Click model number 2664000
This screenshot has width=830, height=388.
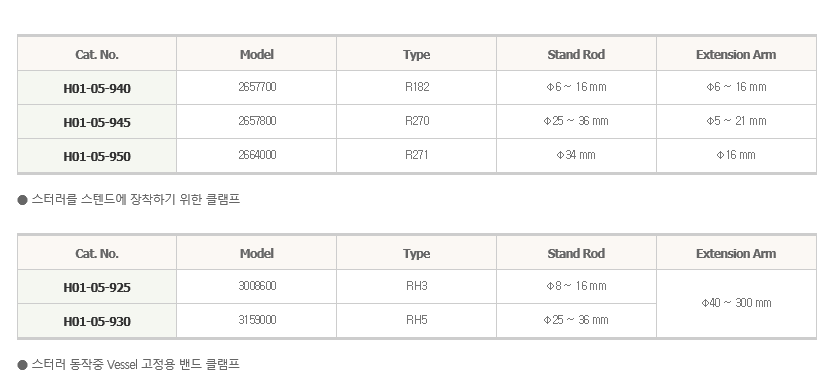tap(257, 155)
